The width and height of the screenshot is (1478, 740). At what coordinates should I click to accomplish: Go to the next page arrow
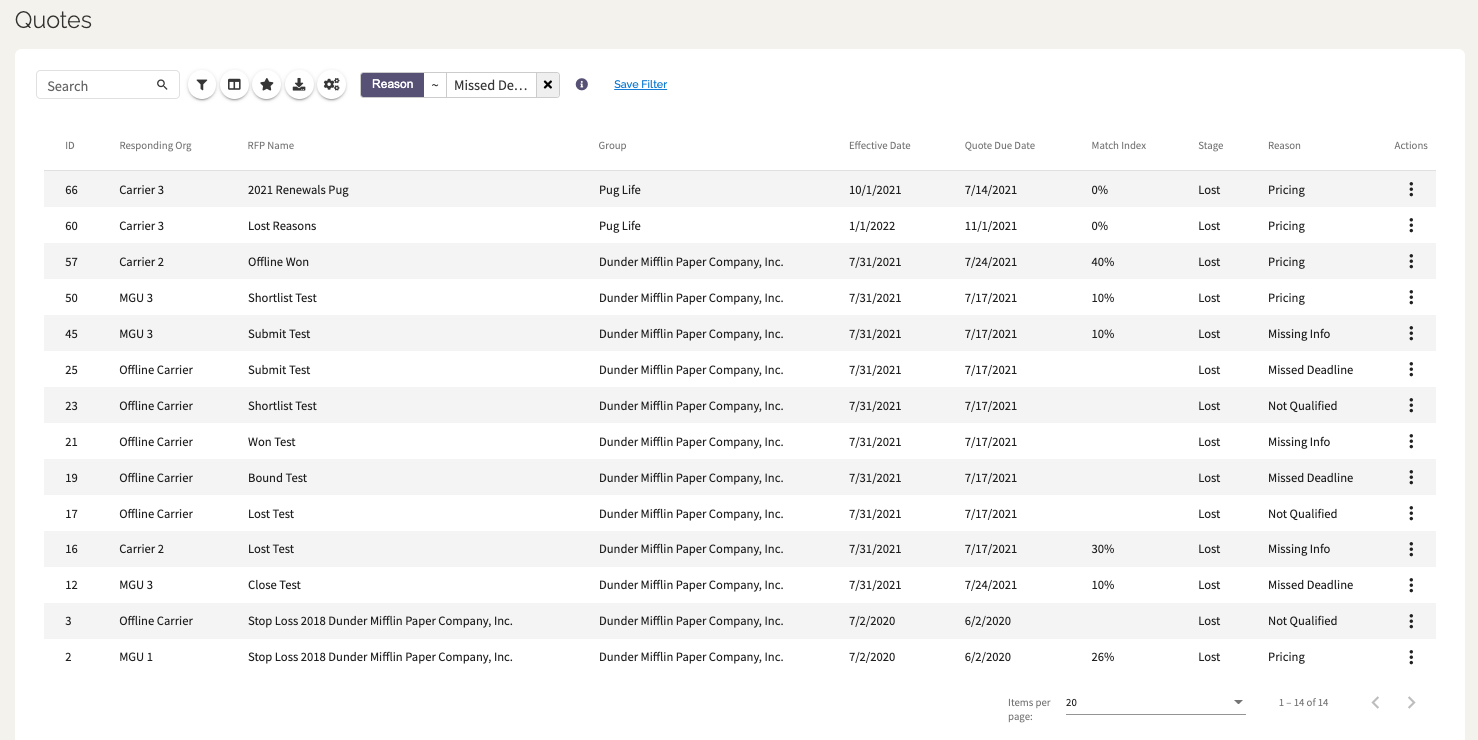(x=1411, y=703)
